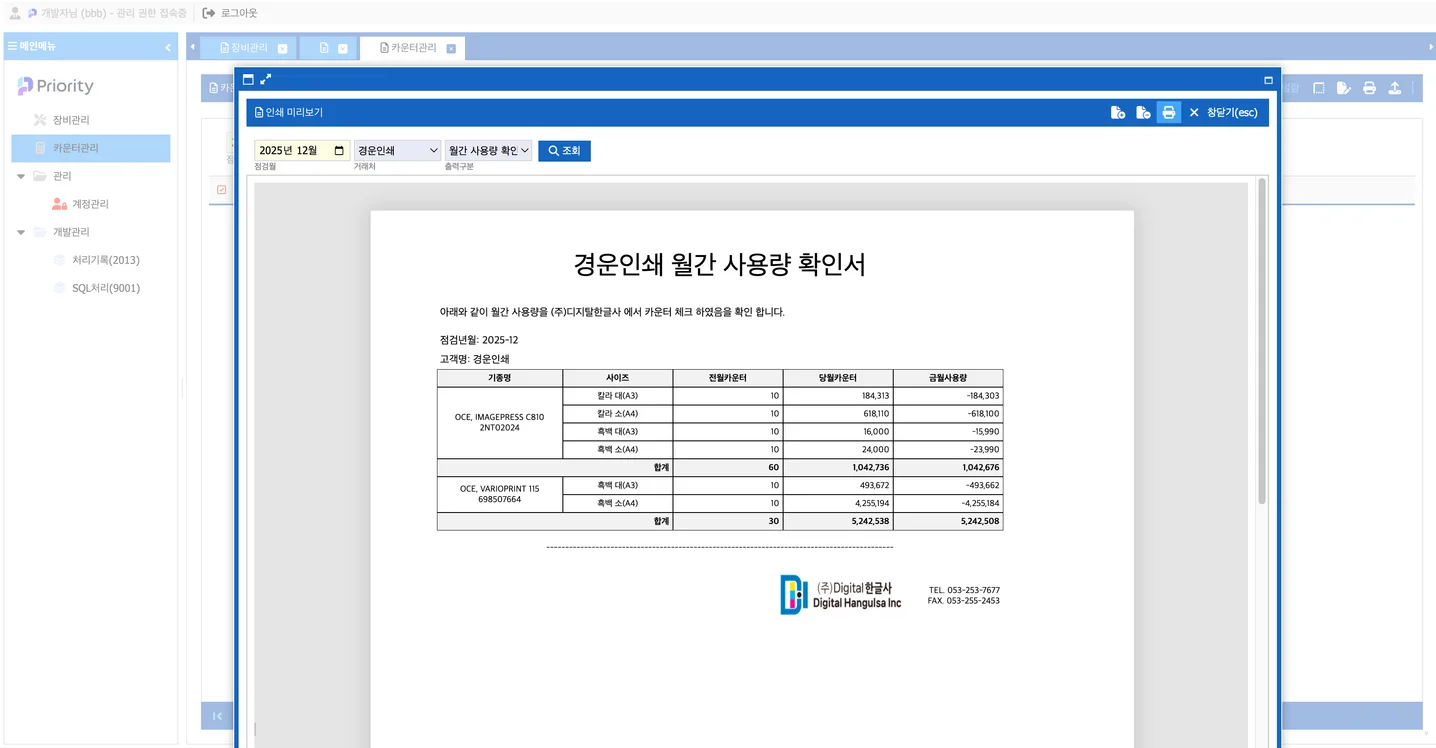This screenshot has width=1436, height=748.
Task: Click the 금월사용량 column header in the report
Action: click(948, 378)
